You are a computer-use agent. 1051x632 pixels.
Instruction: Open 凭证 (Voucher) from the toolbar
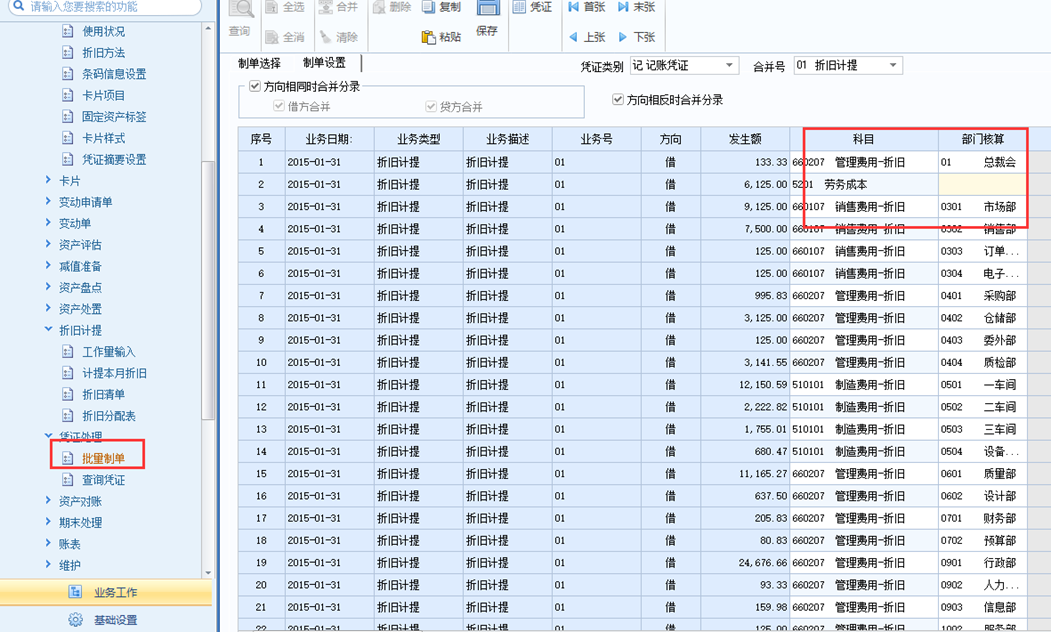[532, 8]
